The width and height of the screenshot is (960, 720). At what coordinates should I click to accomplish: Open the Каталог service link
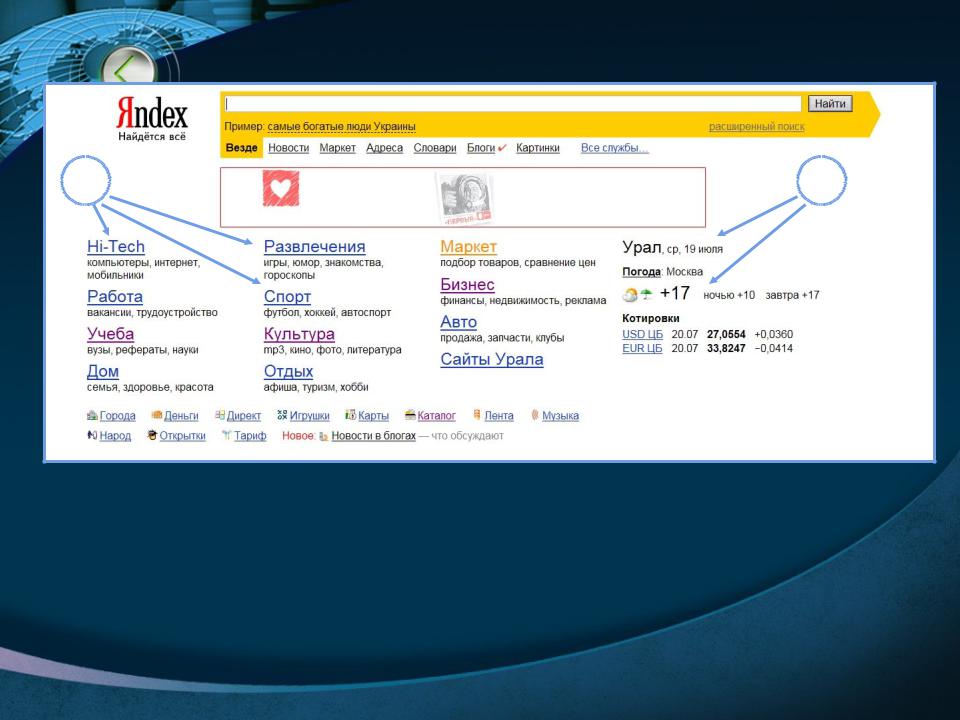pyautogui.click(x=437, y=416)
